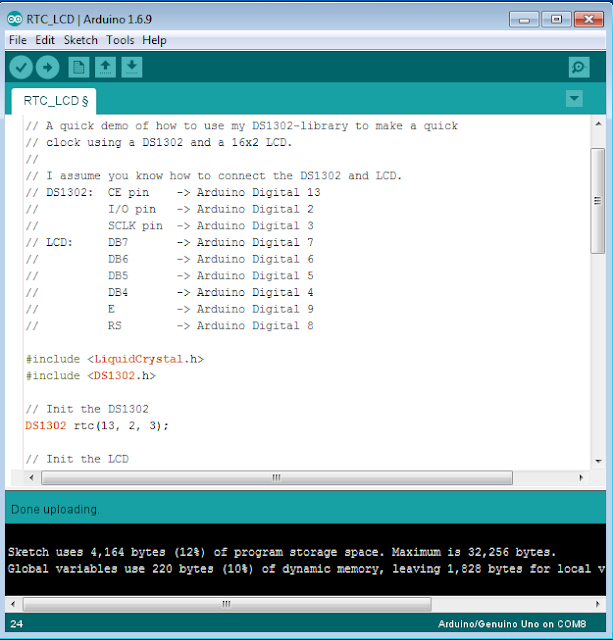
Task: Open the Sketch menu
Action: click(x=80, y=40)
